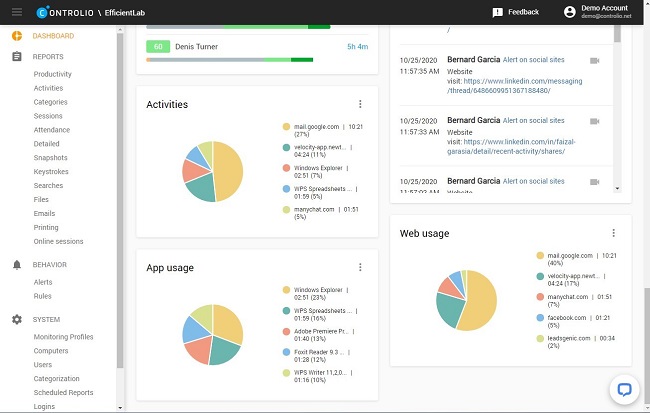Open the Searches report
Image resolution: width=650 pixels, height=413 pixels.
click(49, 185)
